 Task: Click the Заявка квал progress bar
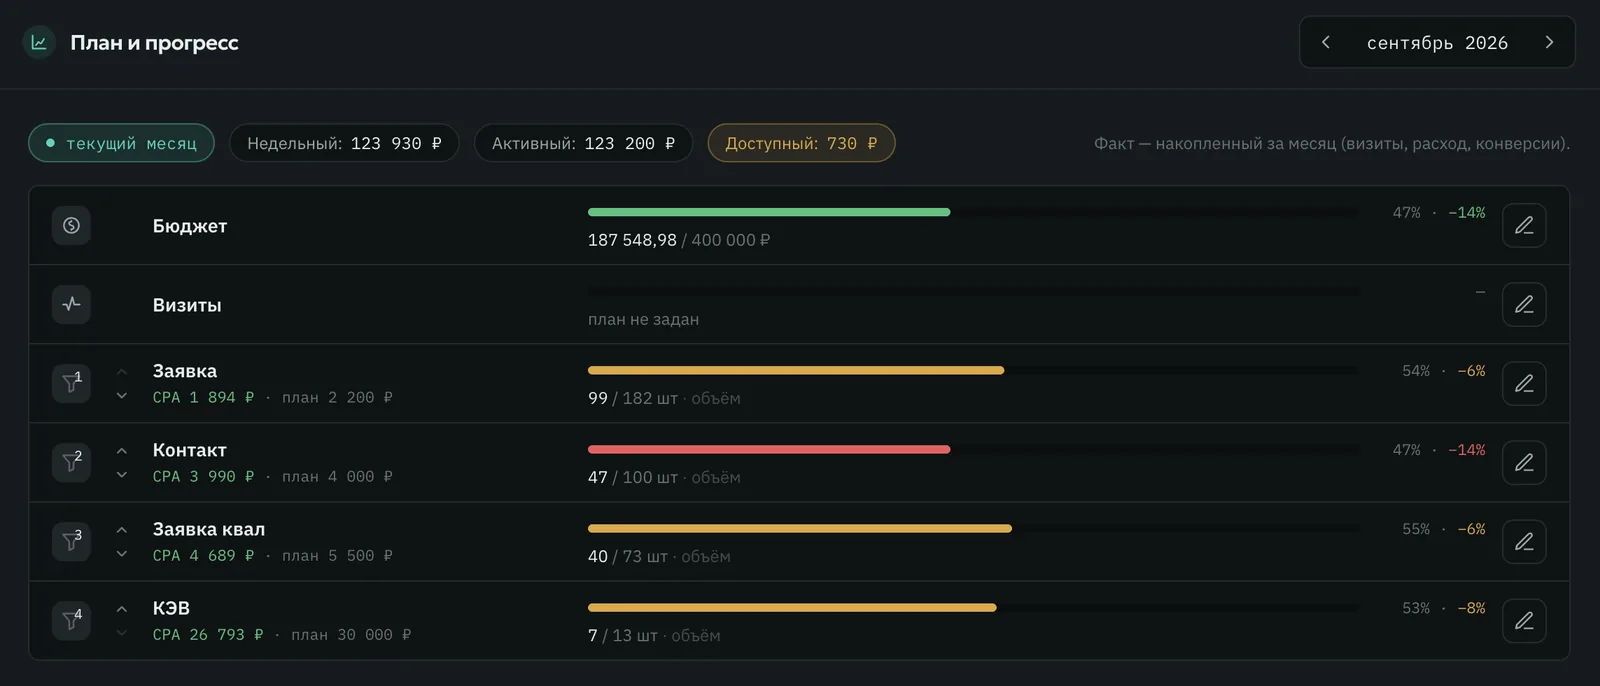click(x=800, y=529)
